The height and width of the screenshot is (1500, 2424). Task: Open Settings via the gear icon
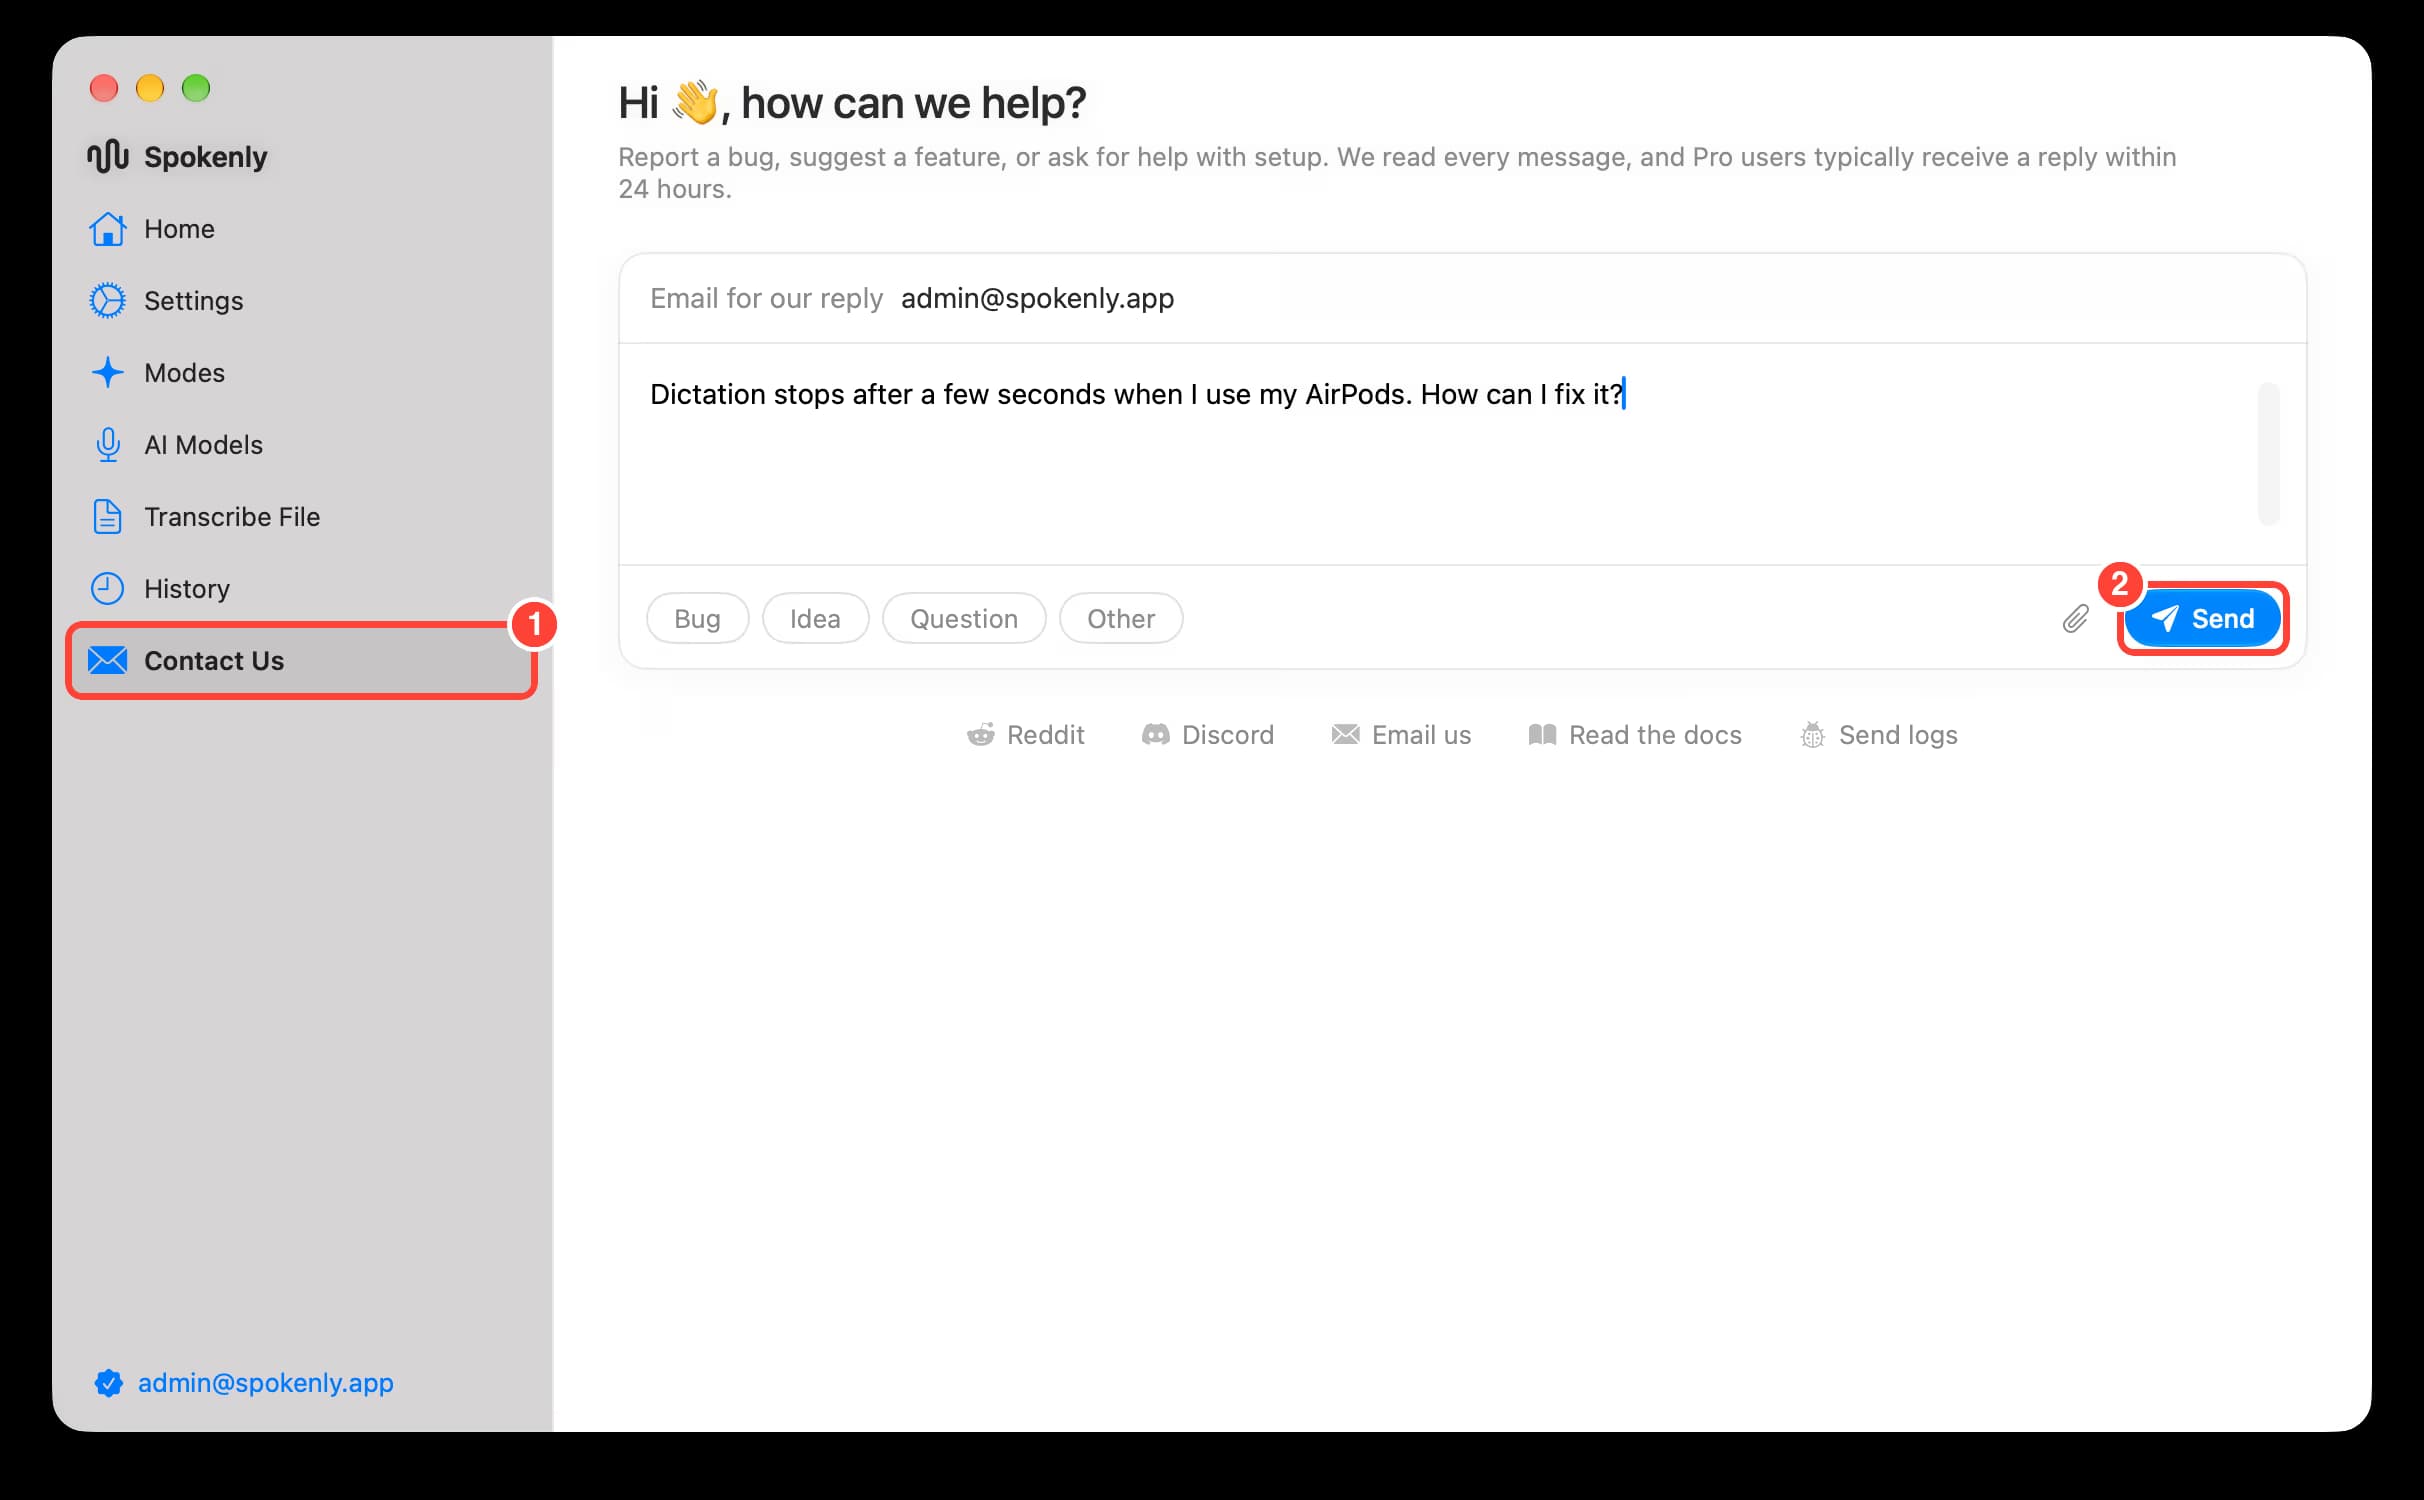click(108, 301)
